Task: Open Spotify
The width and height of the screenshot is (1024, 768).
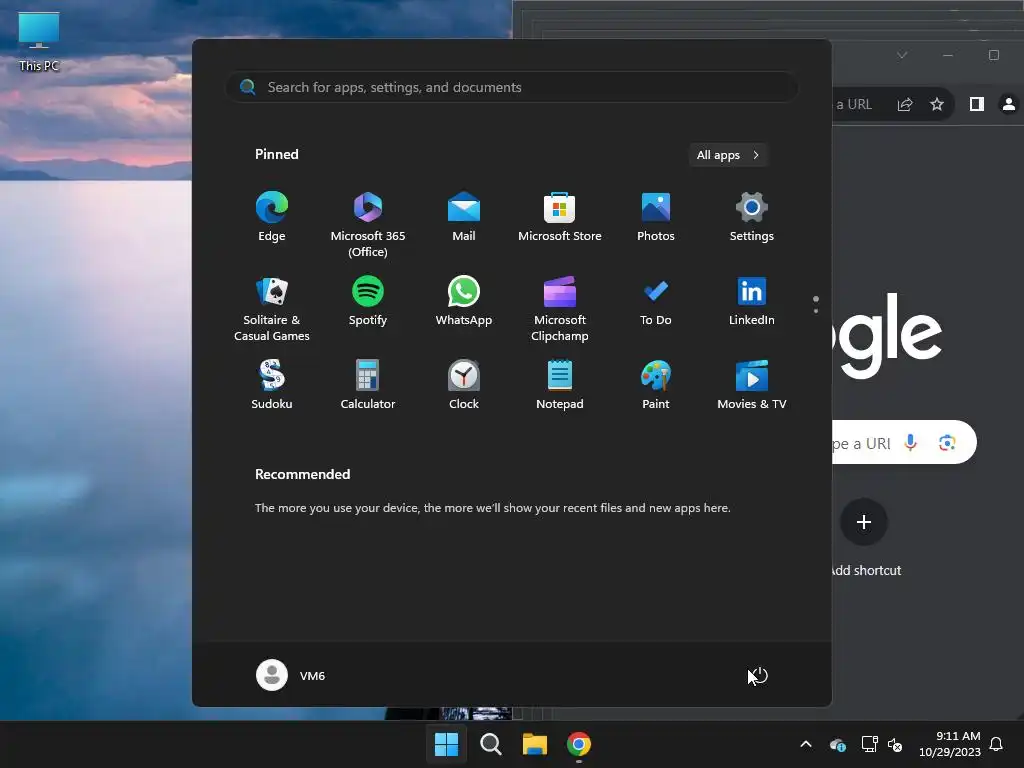Action: click(368, 301)
